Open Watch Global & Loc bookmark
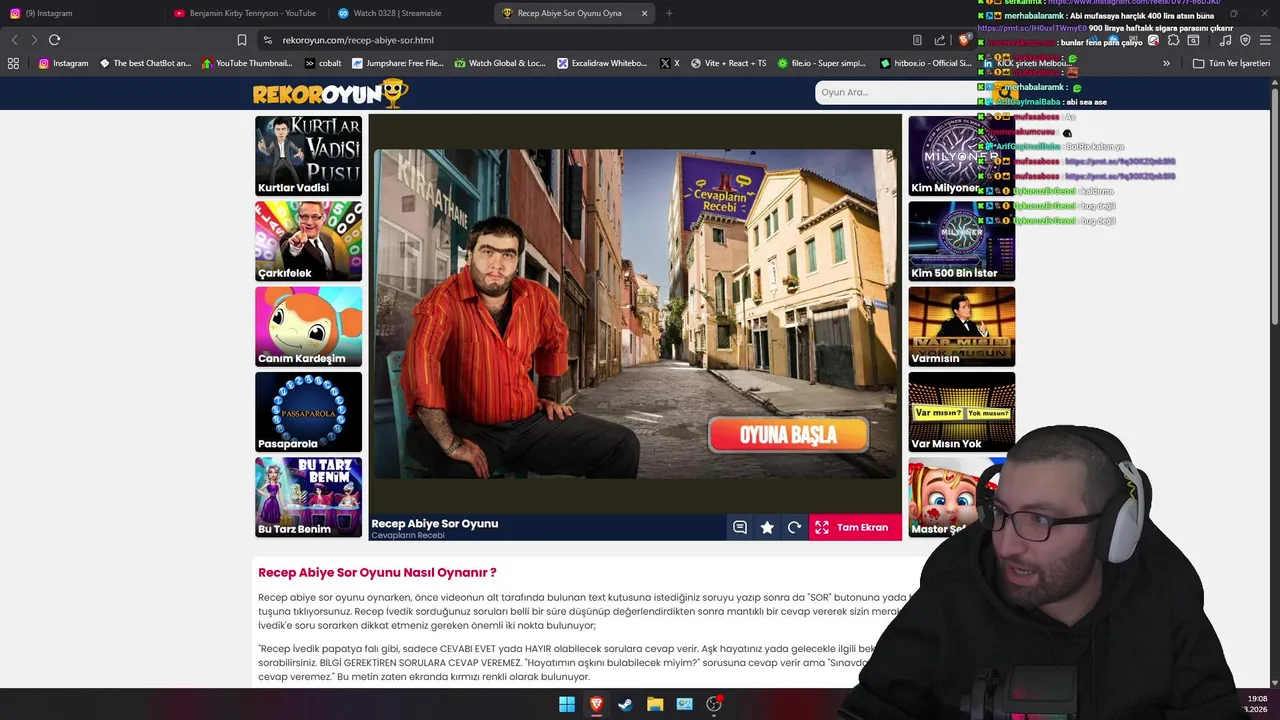 (500, 63)
